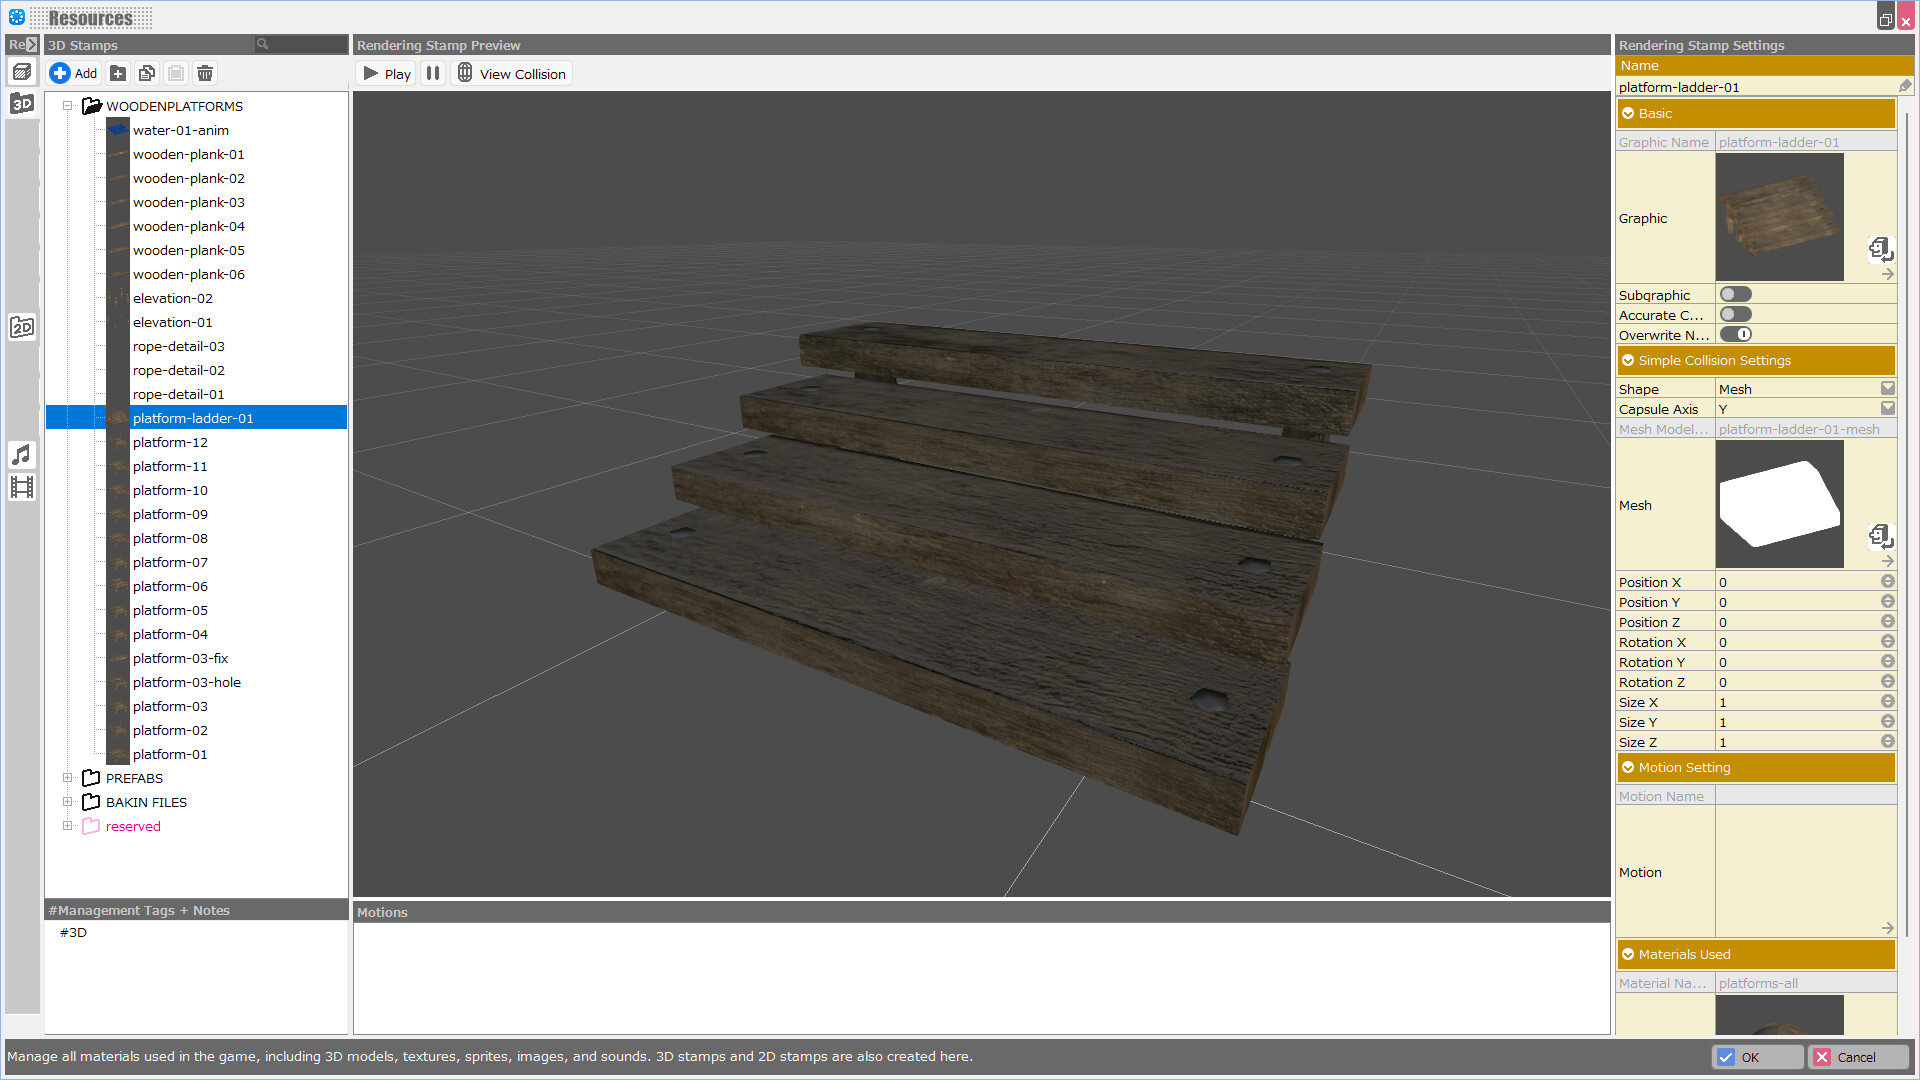The image size is (1920, 1080).
Task: Expand the PREFABS folder
Action: [68, 778]
